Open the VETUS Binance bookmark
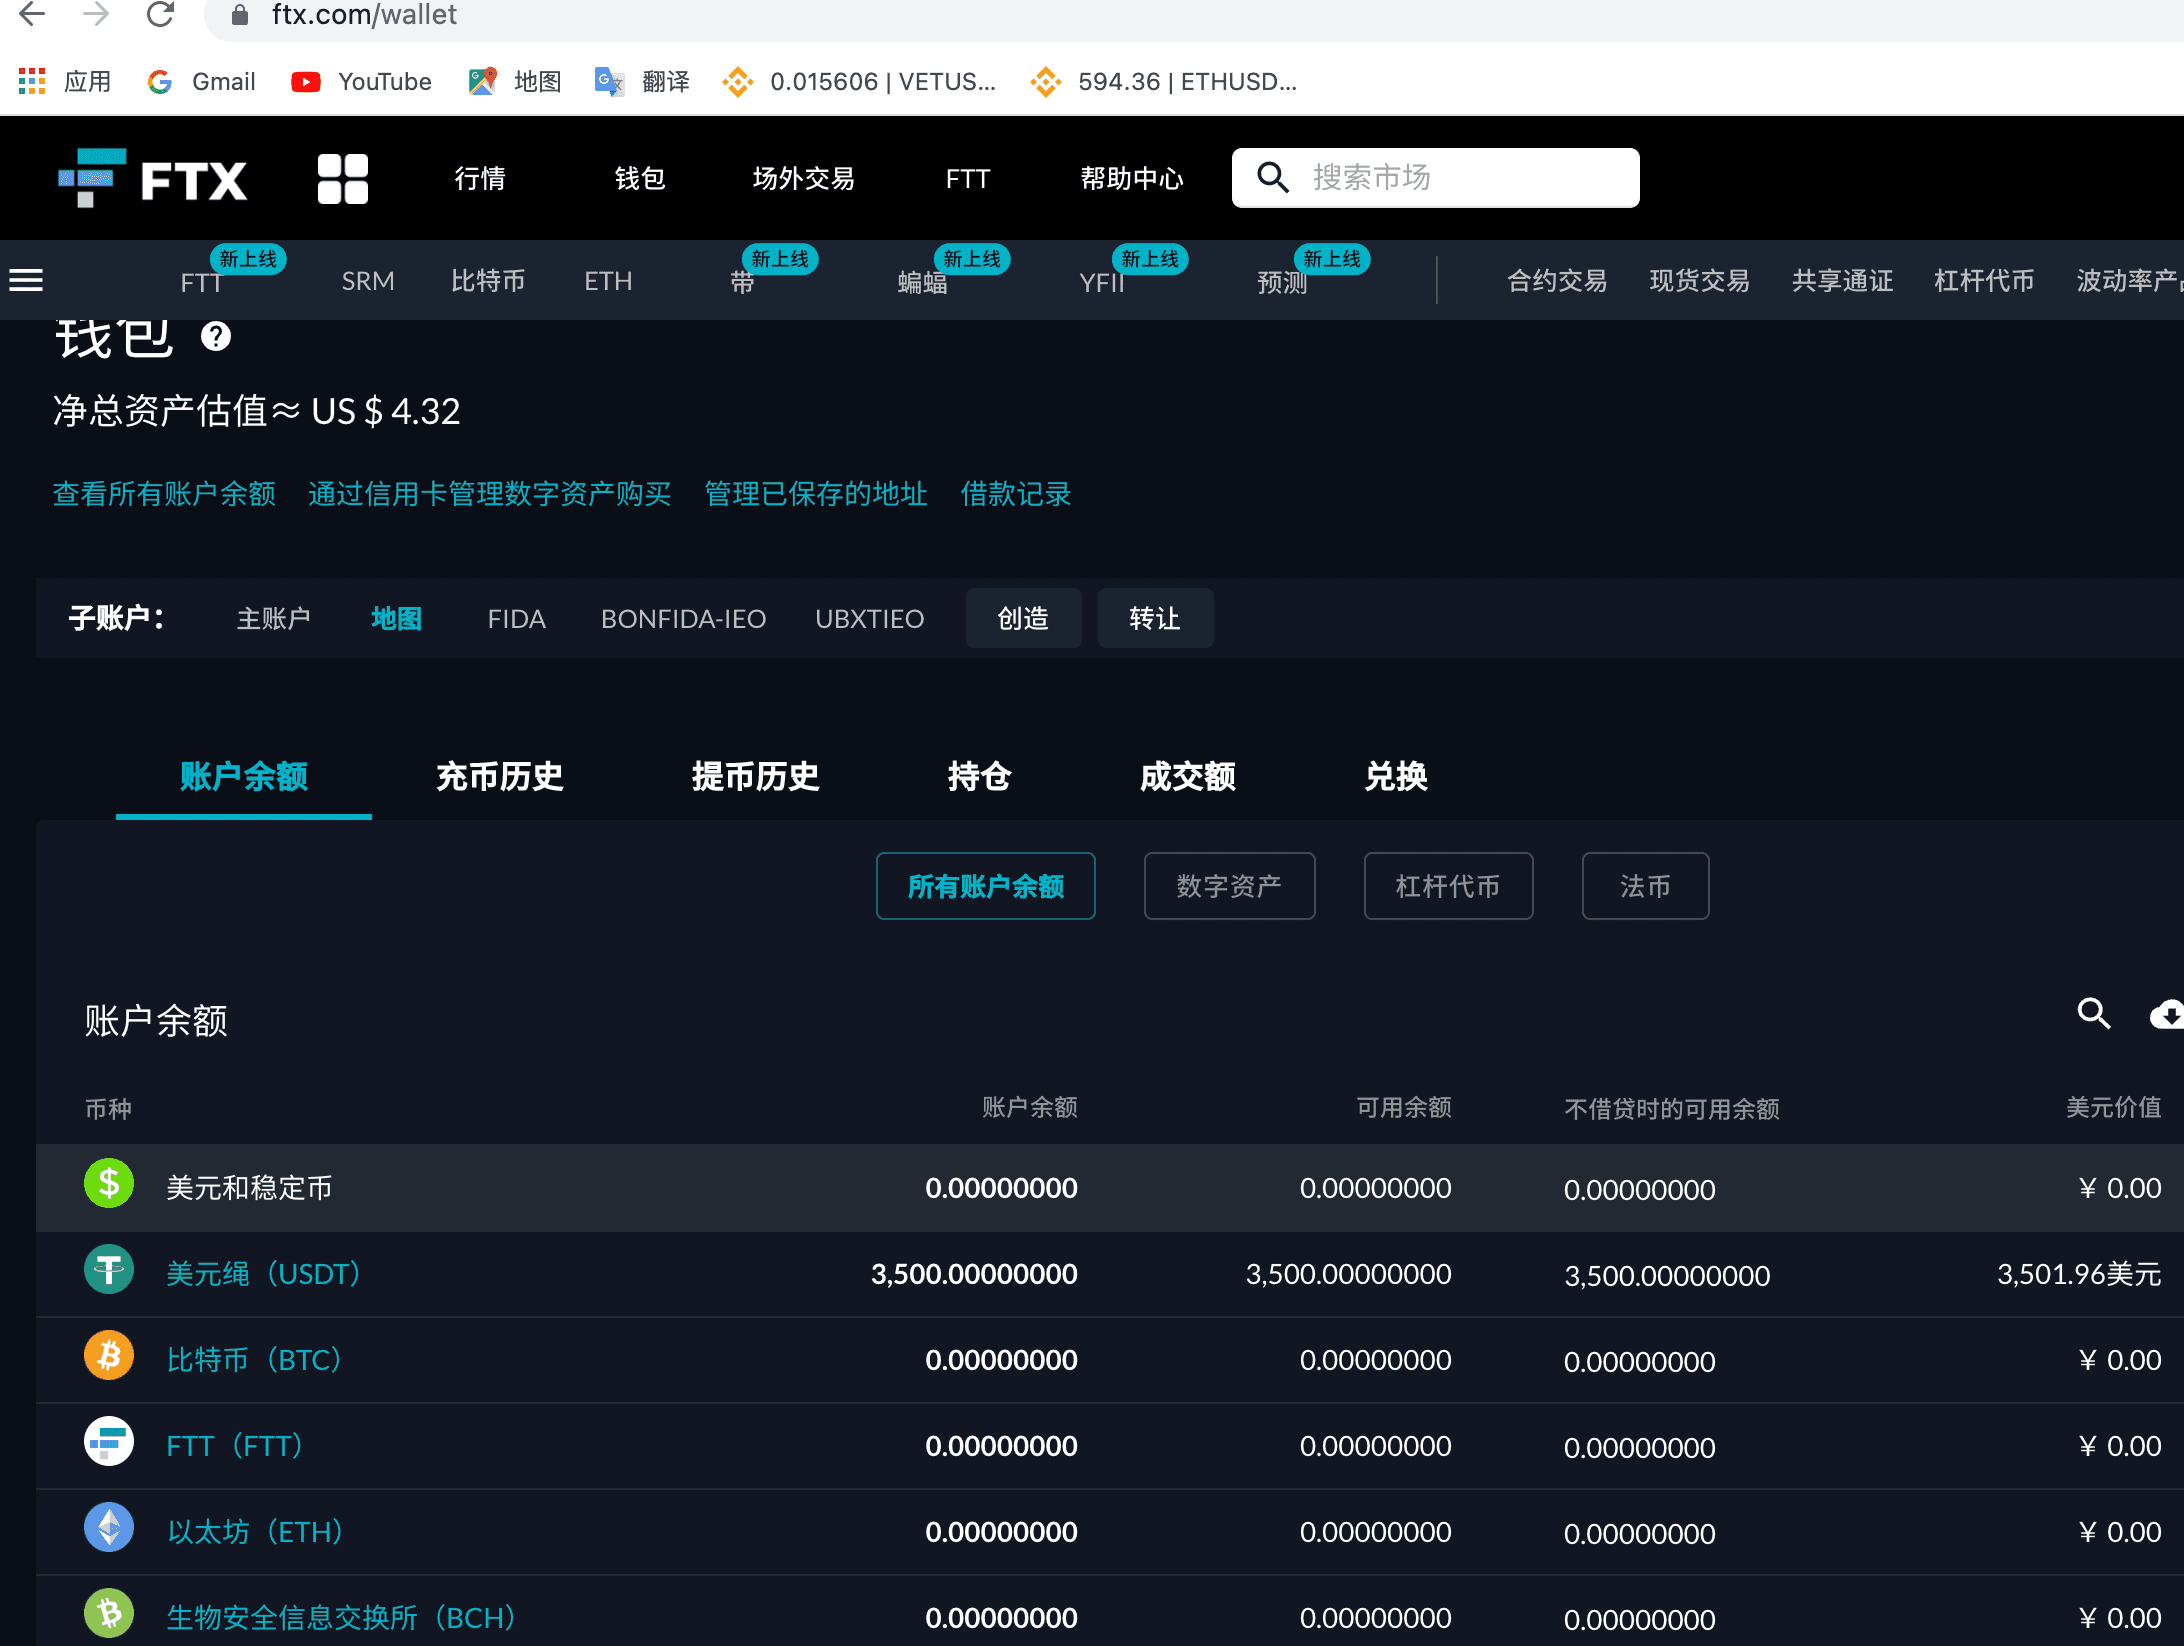 (859, 81)
